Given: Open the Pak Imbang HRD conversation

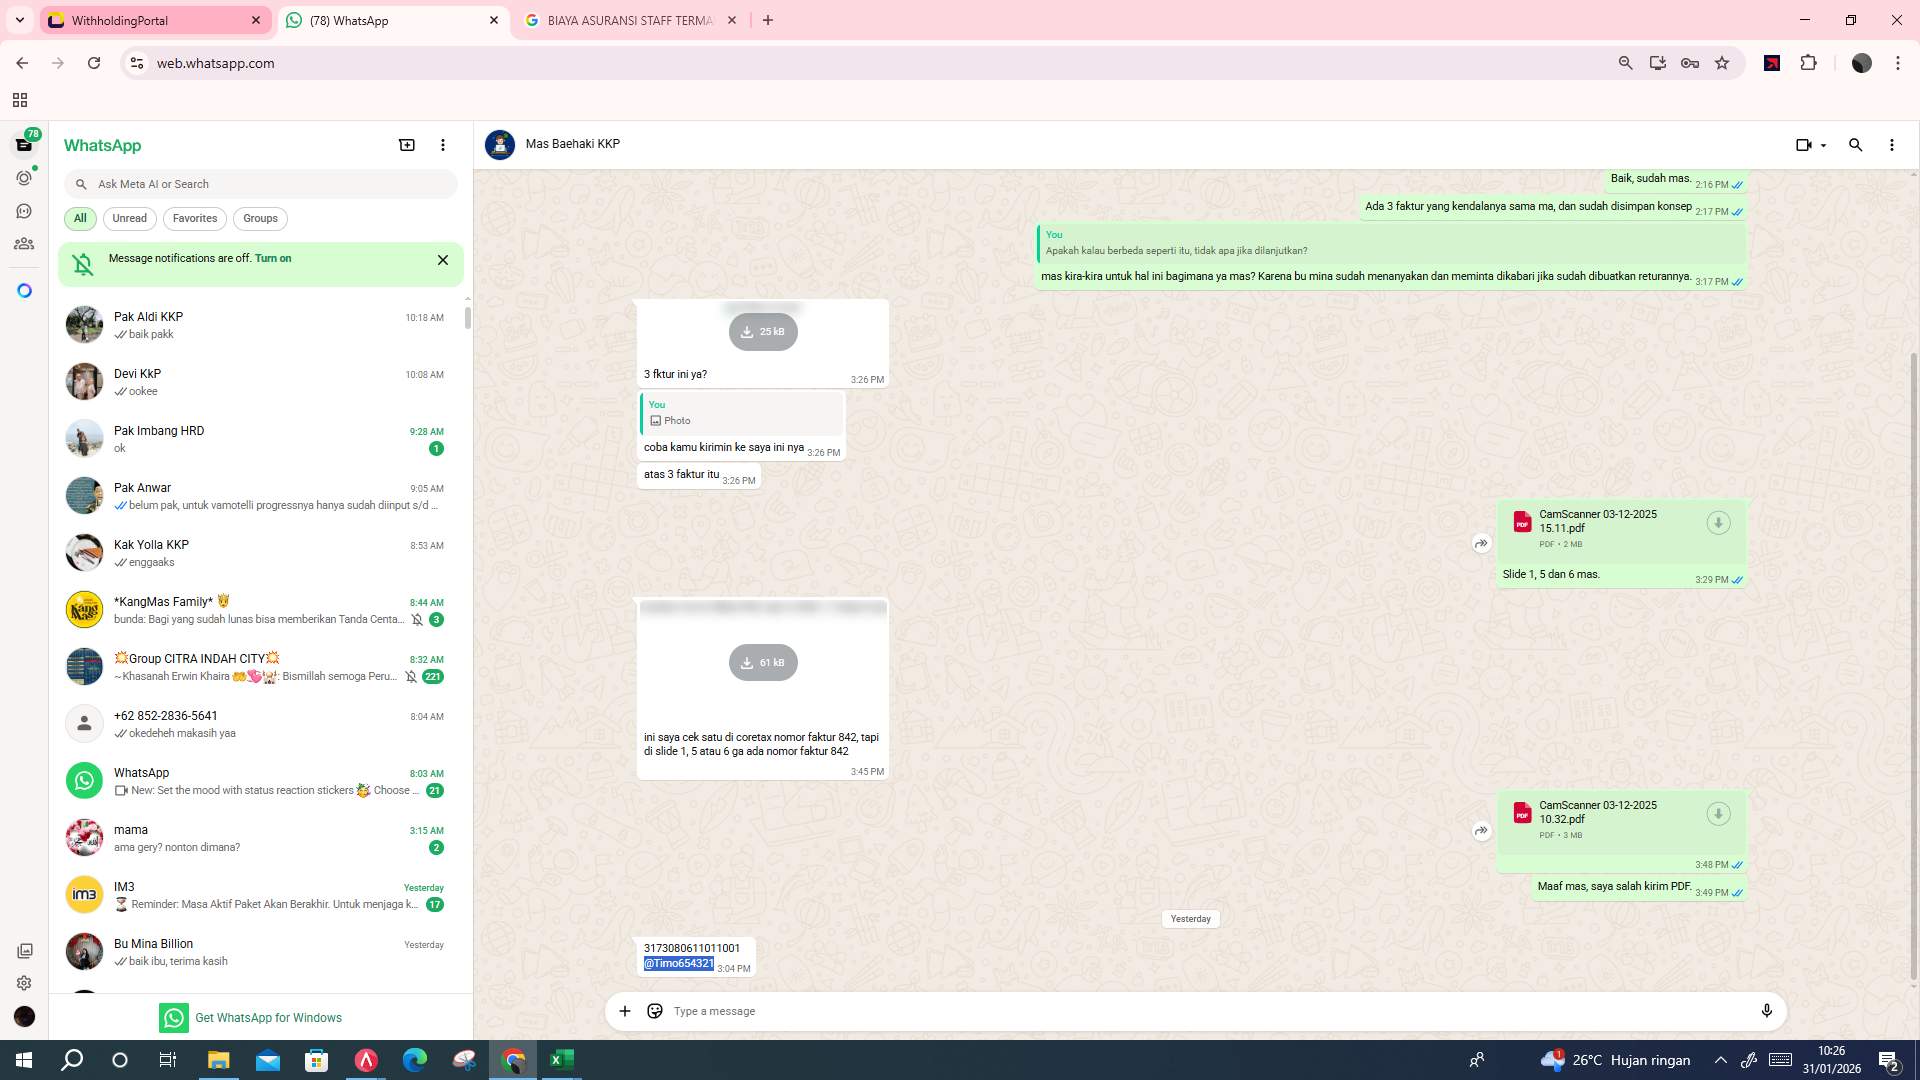Looking at the screenshot, I should point(260,439).
